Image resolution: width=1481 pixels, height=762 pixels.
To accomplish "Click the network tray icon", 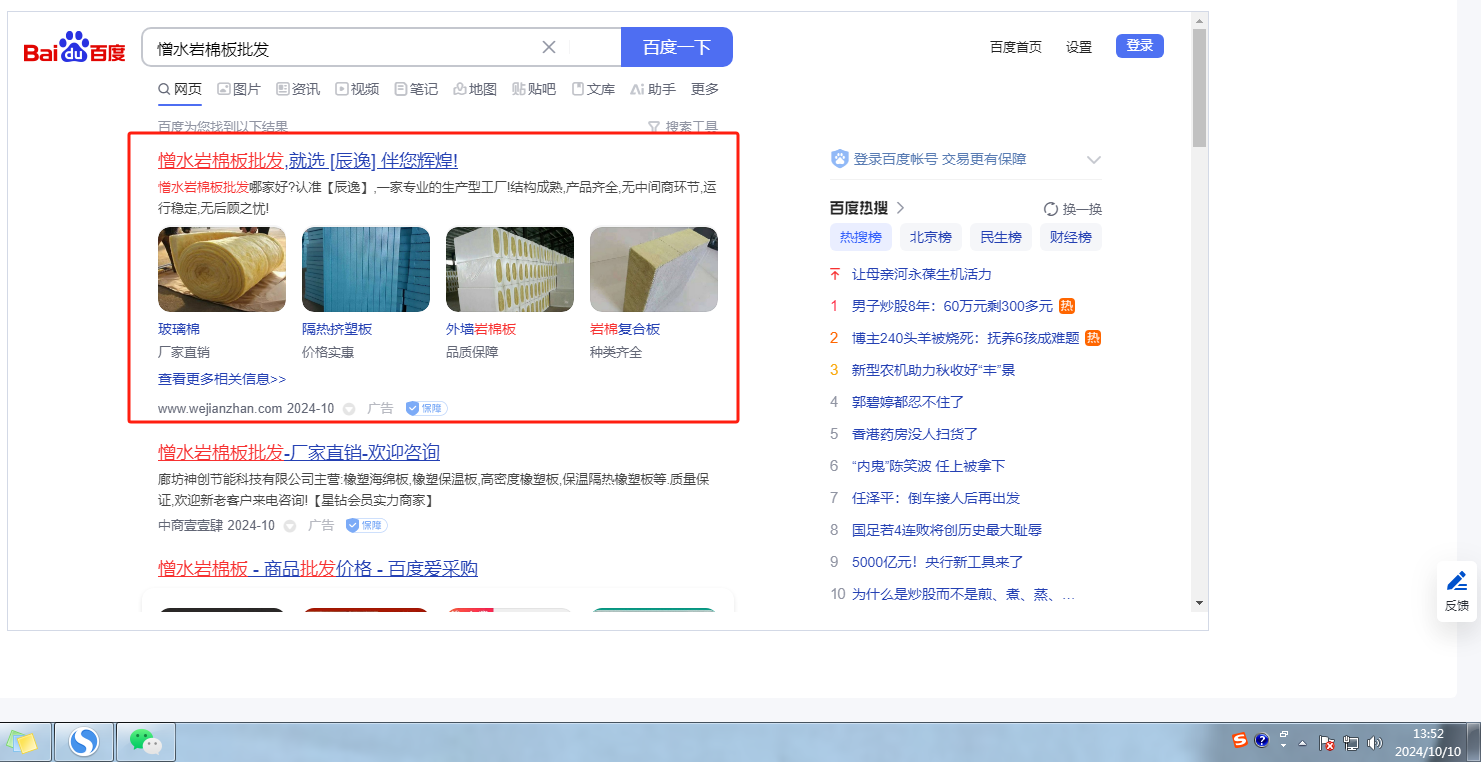I will (1351, 742).
